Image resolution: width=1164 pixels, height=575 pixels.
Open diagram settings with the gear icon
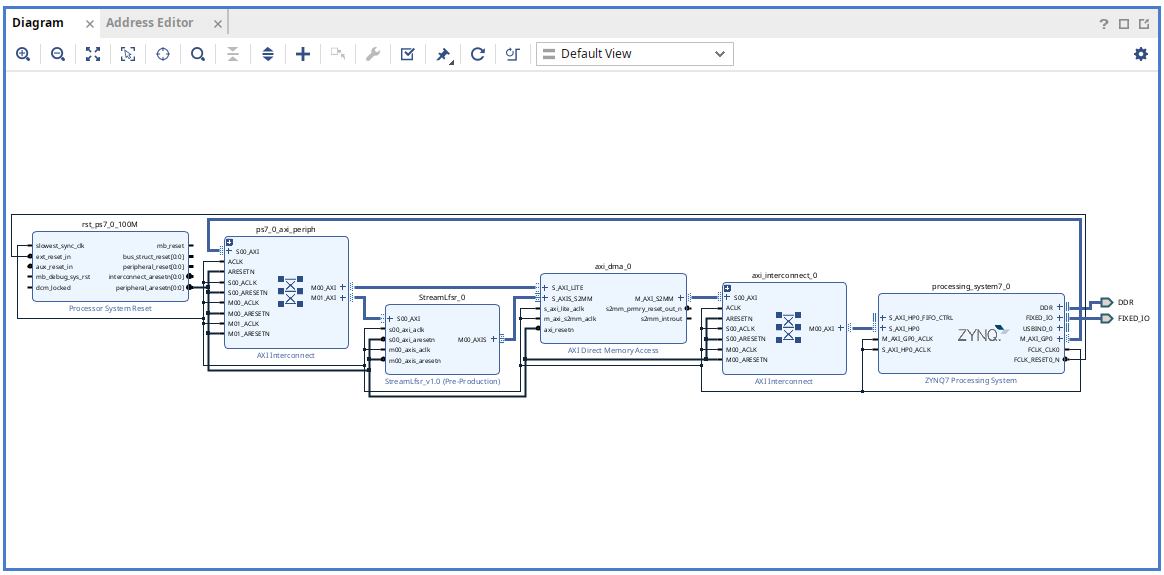[1141, 54]
